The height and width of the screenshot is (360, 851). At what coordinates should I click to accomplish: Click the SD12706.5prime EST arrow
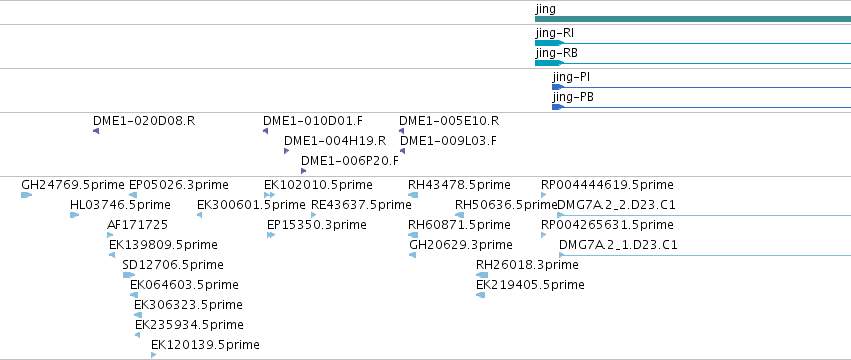[129, 275]
